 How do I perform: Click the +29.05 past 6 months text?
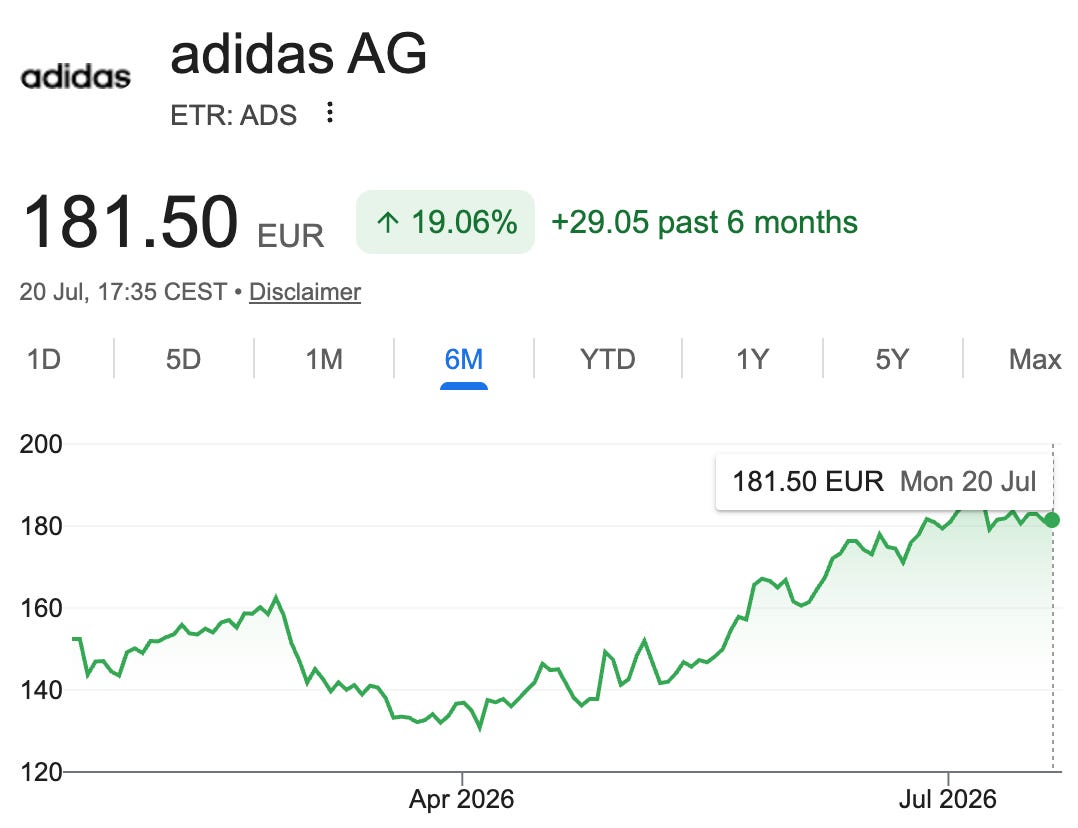tap(704, 222)
